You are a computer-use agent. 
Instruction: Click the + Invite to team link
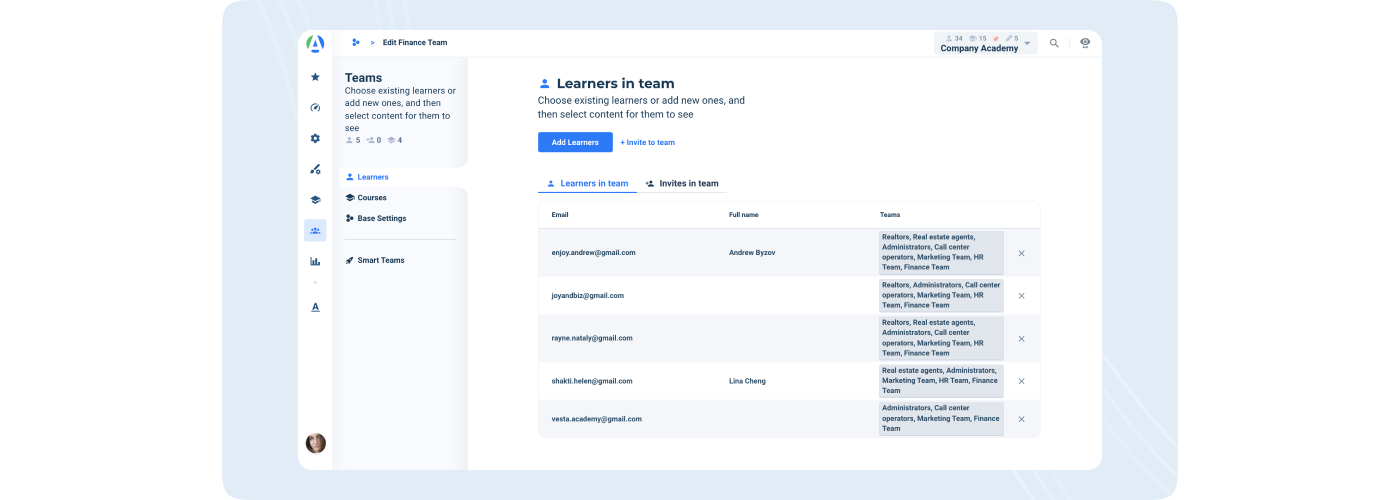coord(647,142)
